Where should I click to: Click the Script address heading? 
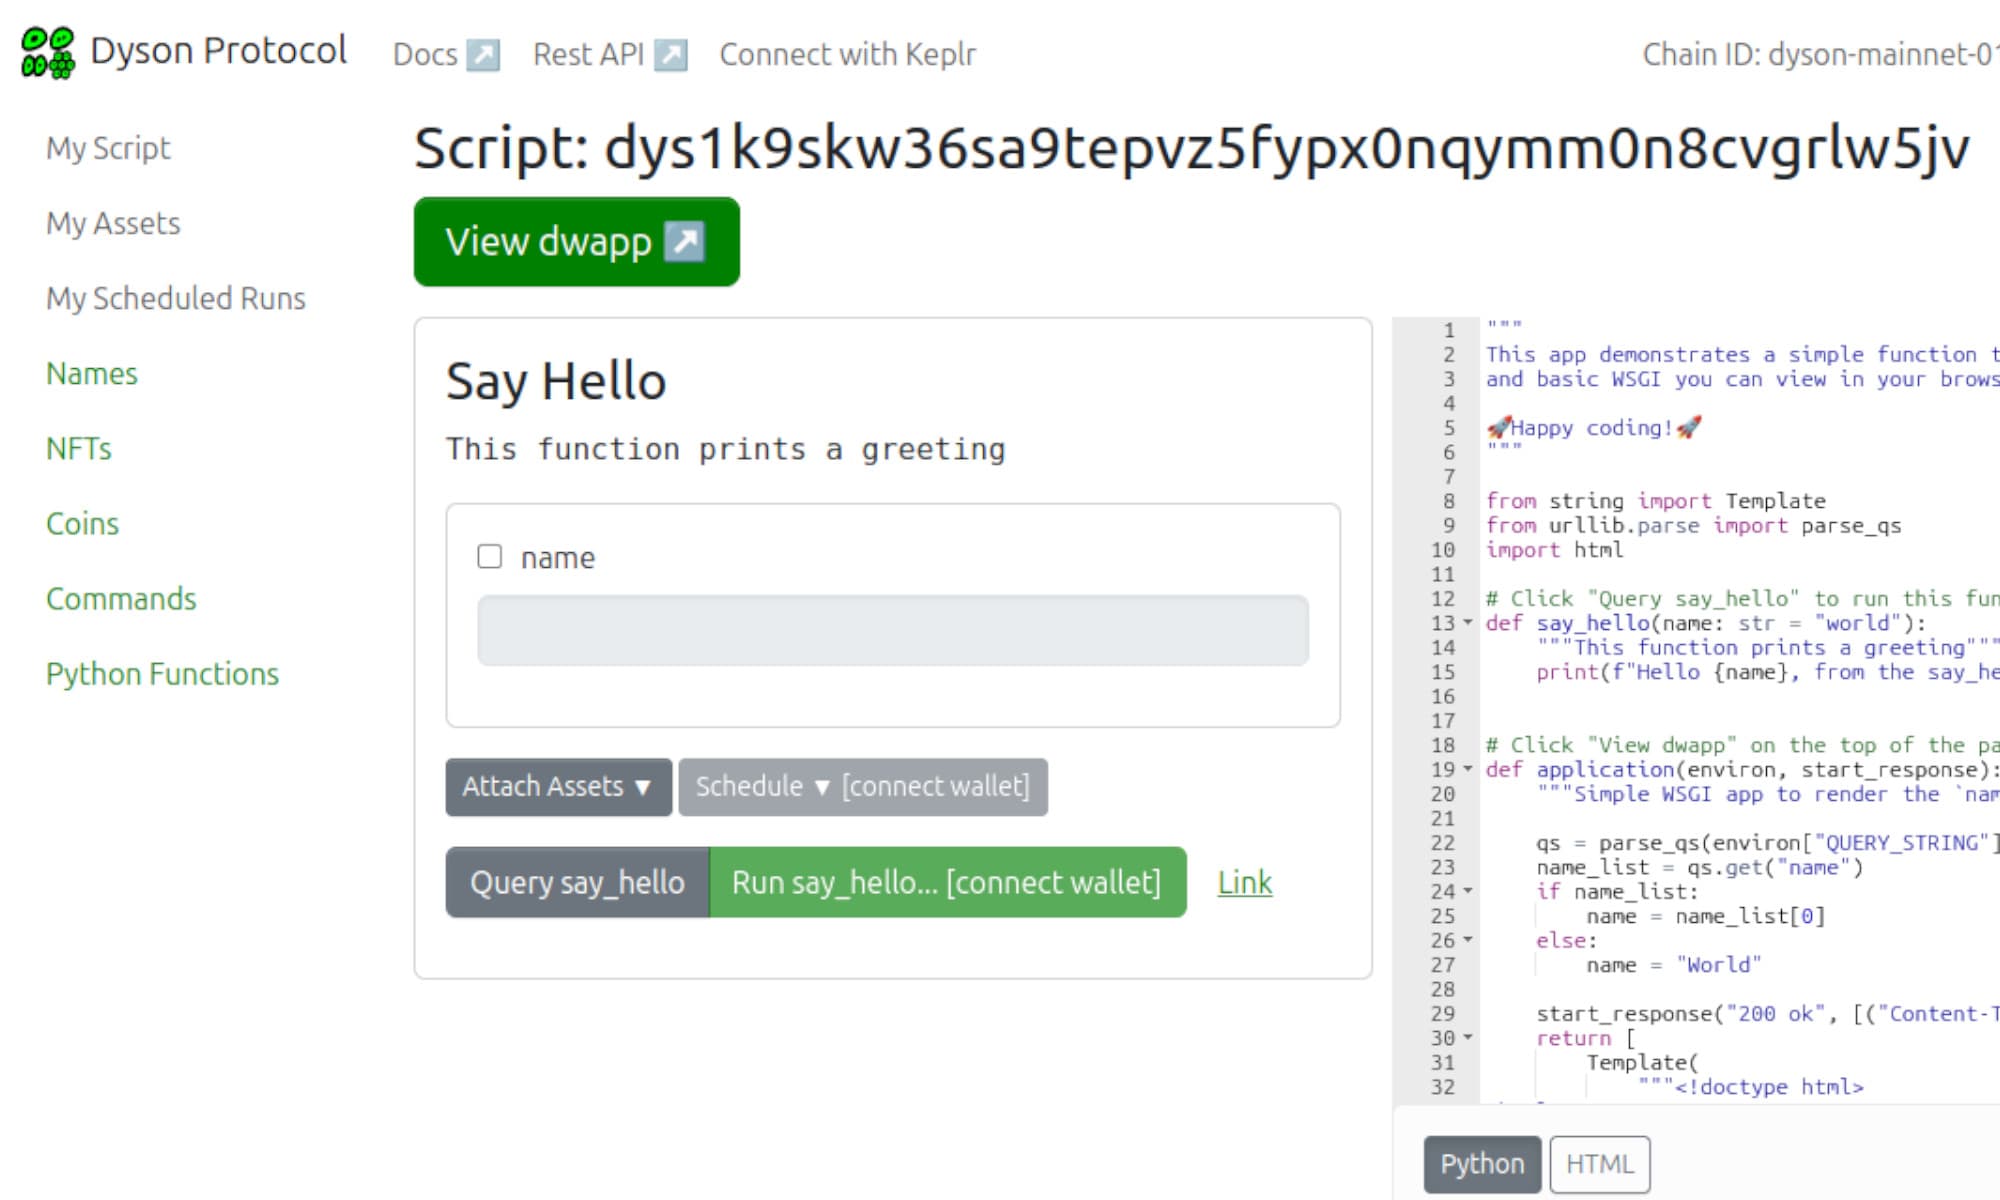[1192, 148]
